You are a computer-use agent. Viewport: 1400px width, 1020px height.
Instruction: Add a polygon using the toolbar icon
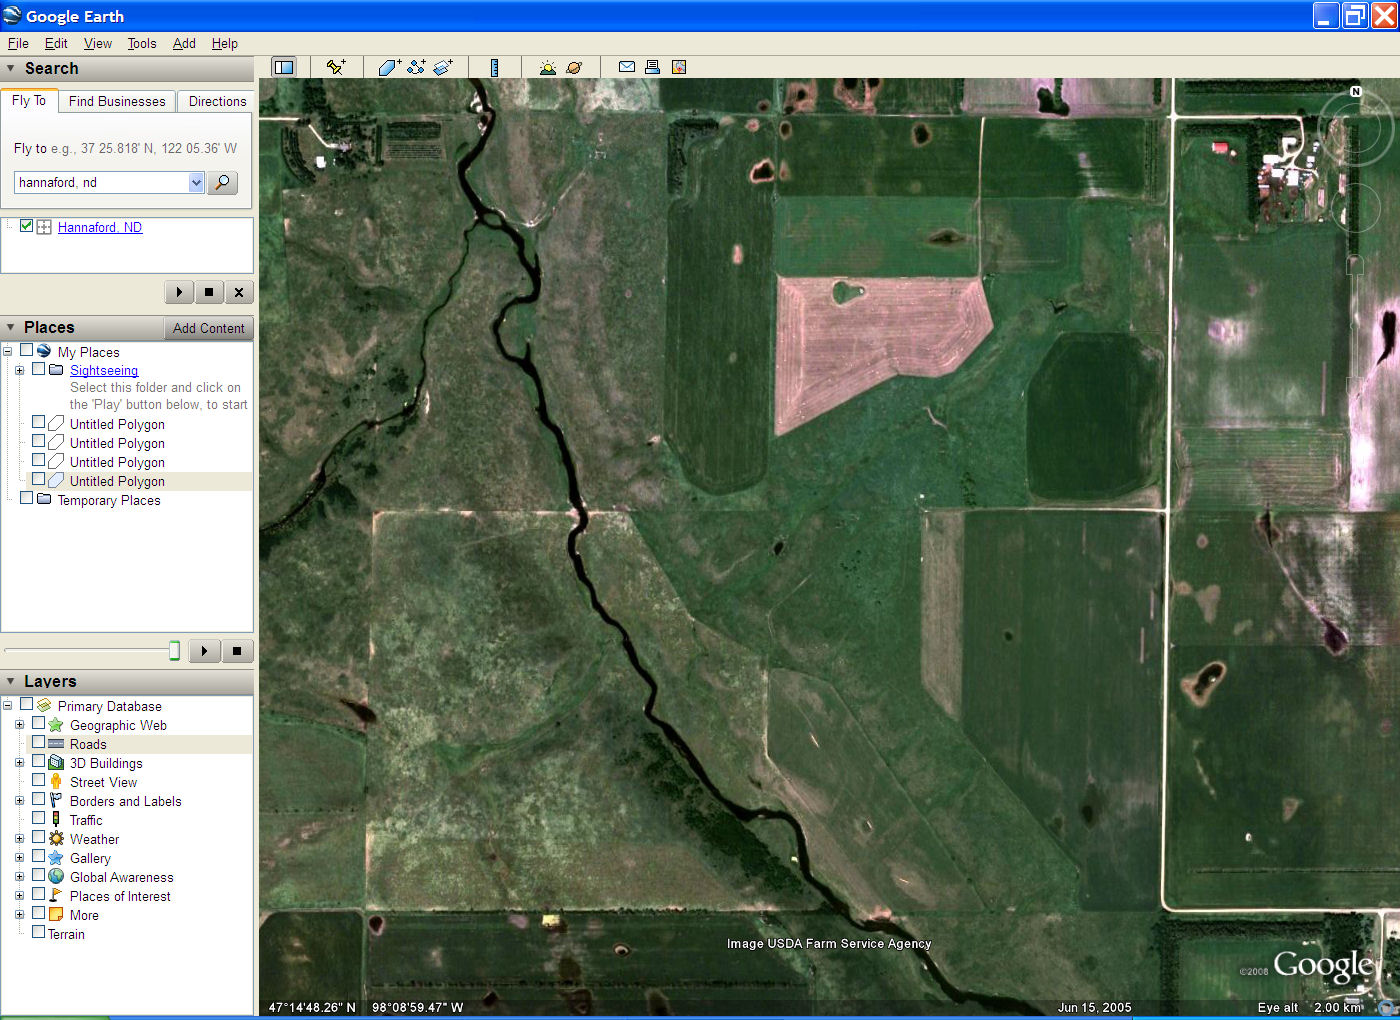pyautogui.click(x=389, y=67)
